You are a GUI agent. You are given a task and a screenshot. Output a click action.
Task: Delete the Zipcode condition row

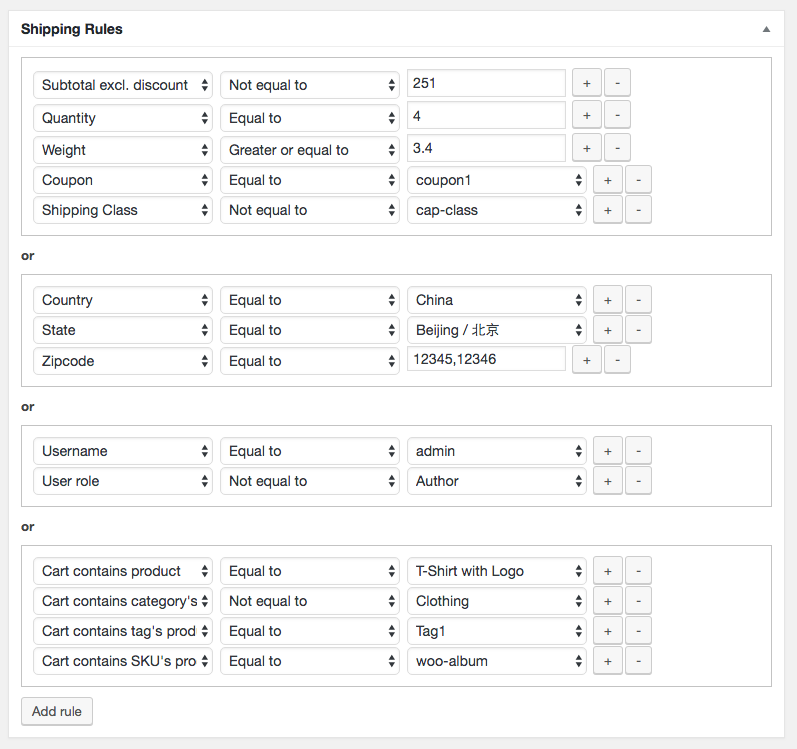pos(617,360)
